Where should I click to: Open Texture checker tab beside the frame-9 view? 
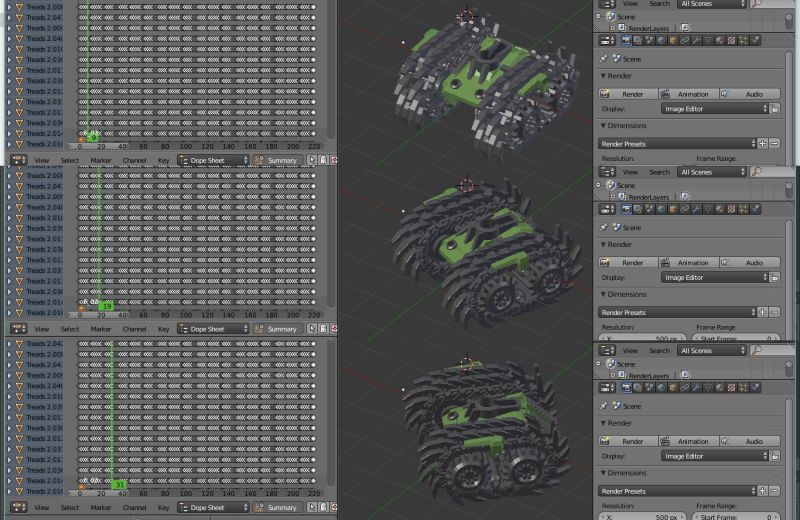(731, 40)
